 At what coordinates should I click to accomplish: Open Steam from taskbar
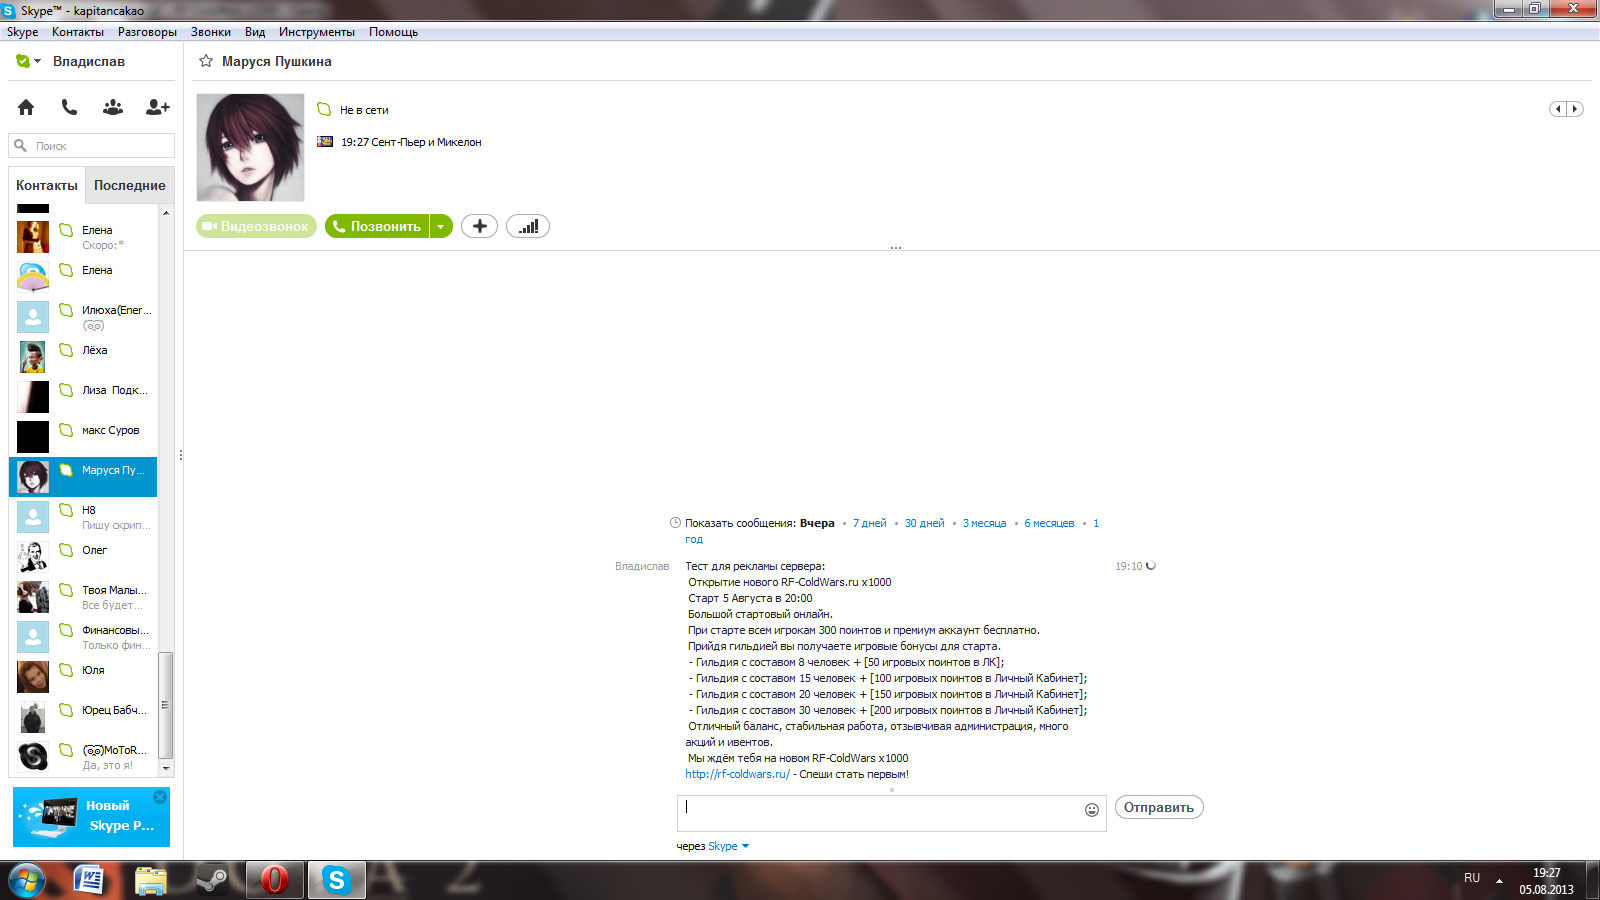click(x=211, y=880)
